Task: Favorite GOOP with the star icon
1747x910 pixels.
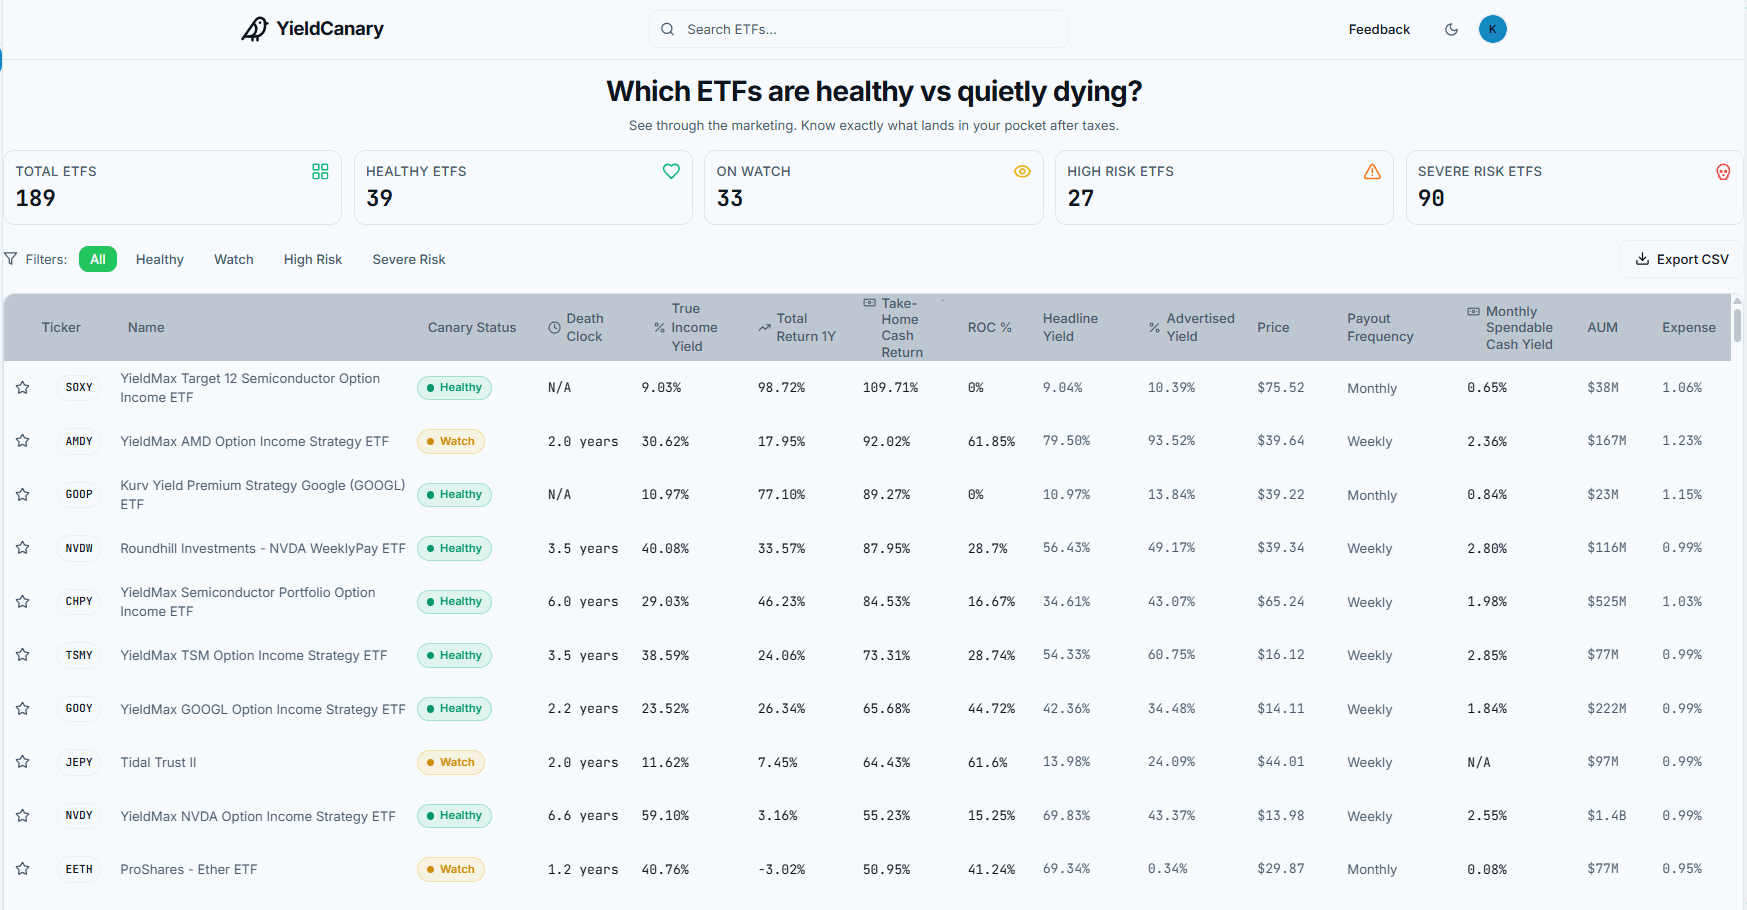Action: coord(23,495)
